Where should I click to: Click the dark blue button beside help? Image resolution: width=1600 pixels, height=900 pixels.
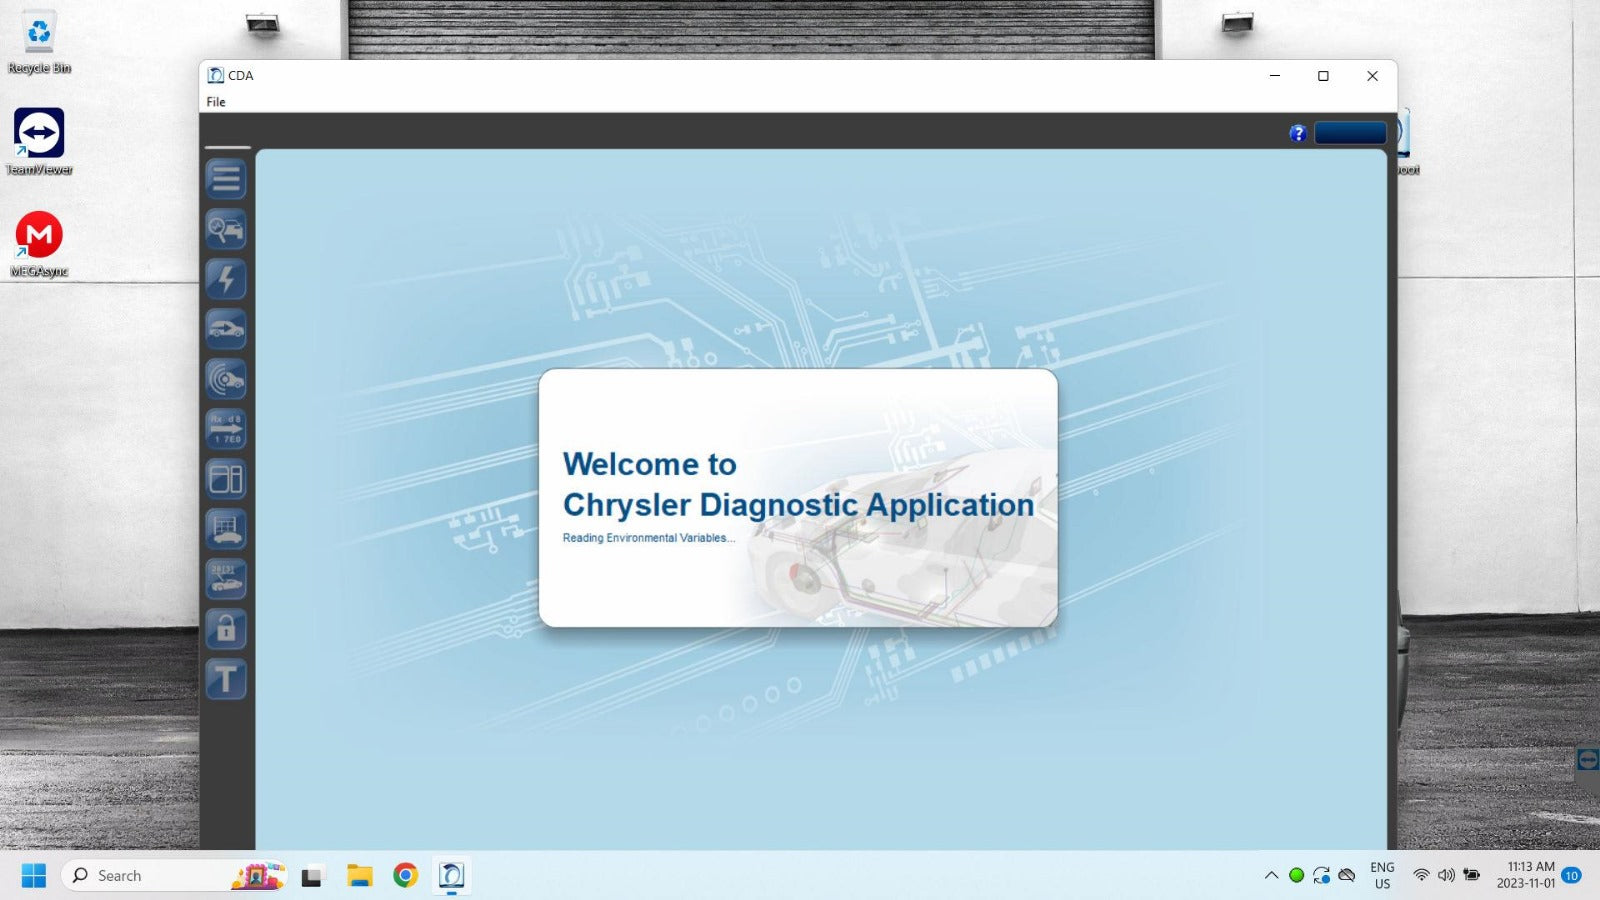tap(1350, 133)
